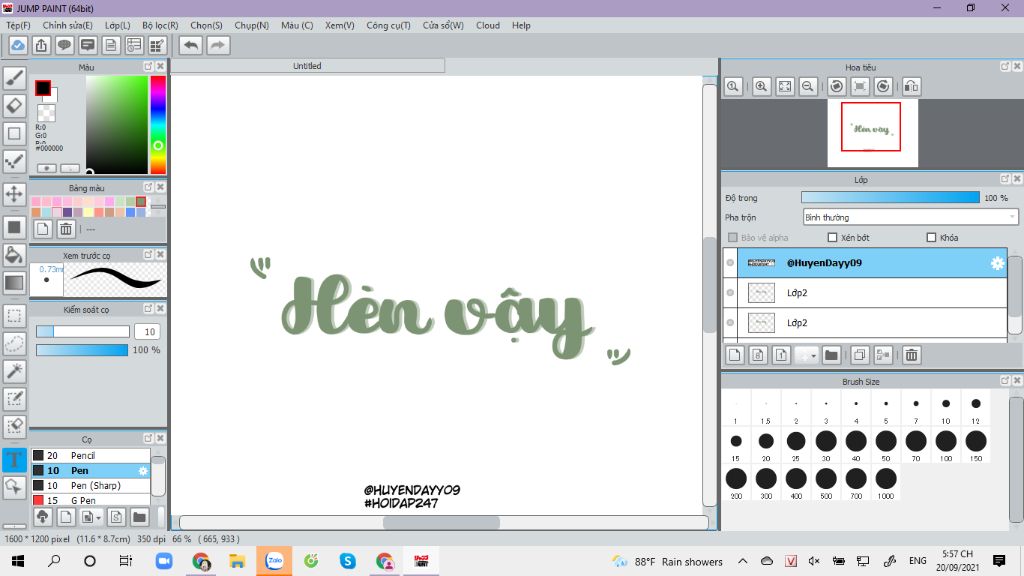This screenshot has width=1024, height=576.
Task: Select the Select Pen tool
Action: click(x=14, y=398)
